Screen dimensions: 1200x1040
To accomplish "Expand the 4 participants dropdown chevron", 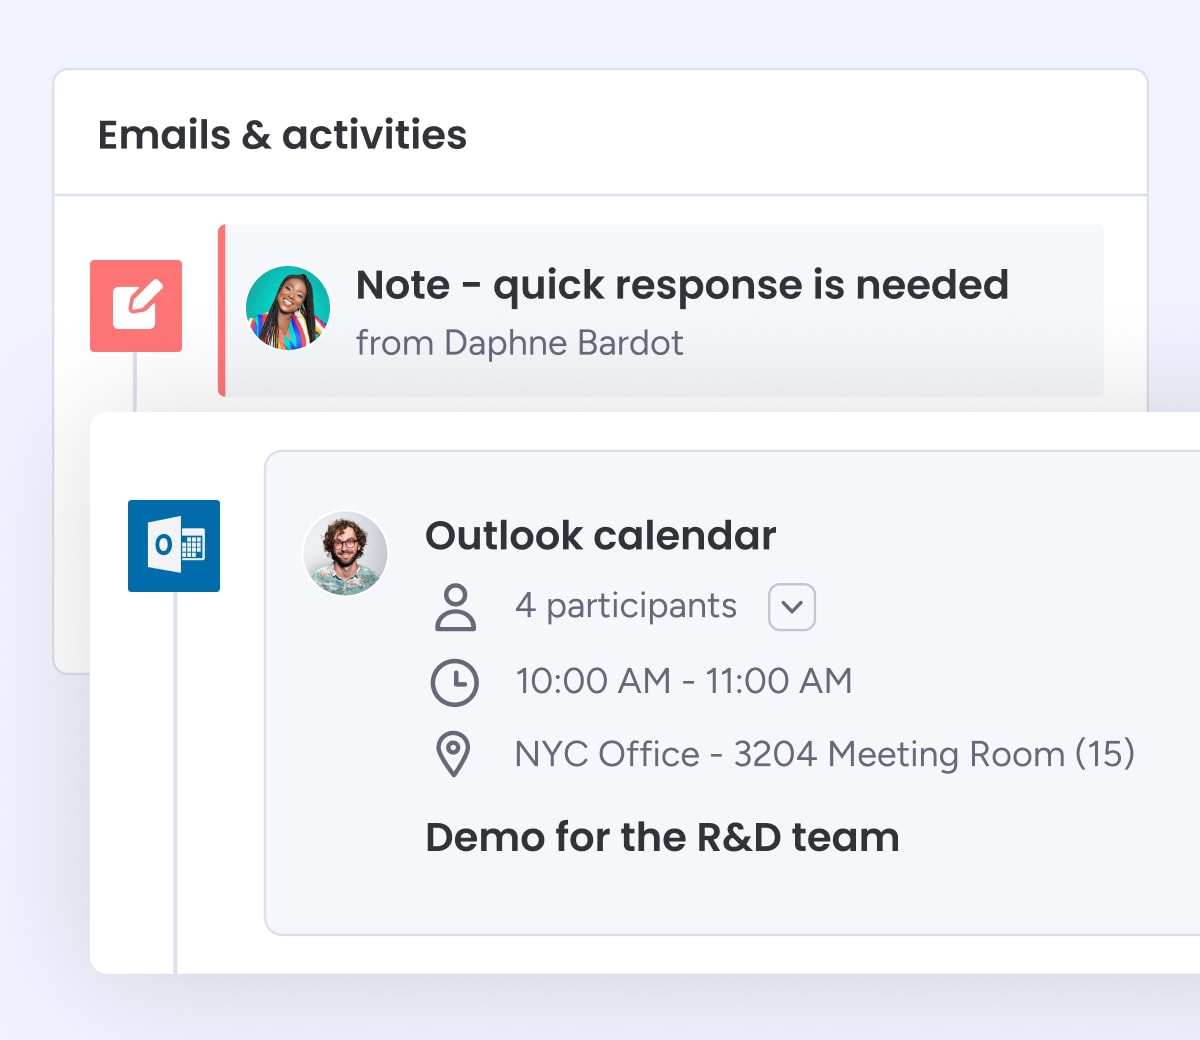I will [x=792, y=607].
